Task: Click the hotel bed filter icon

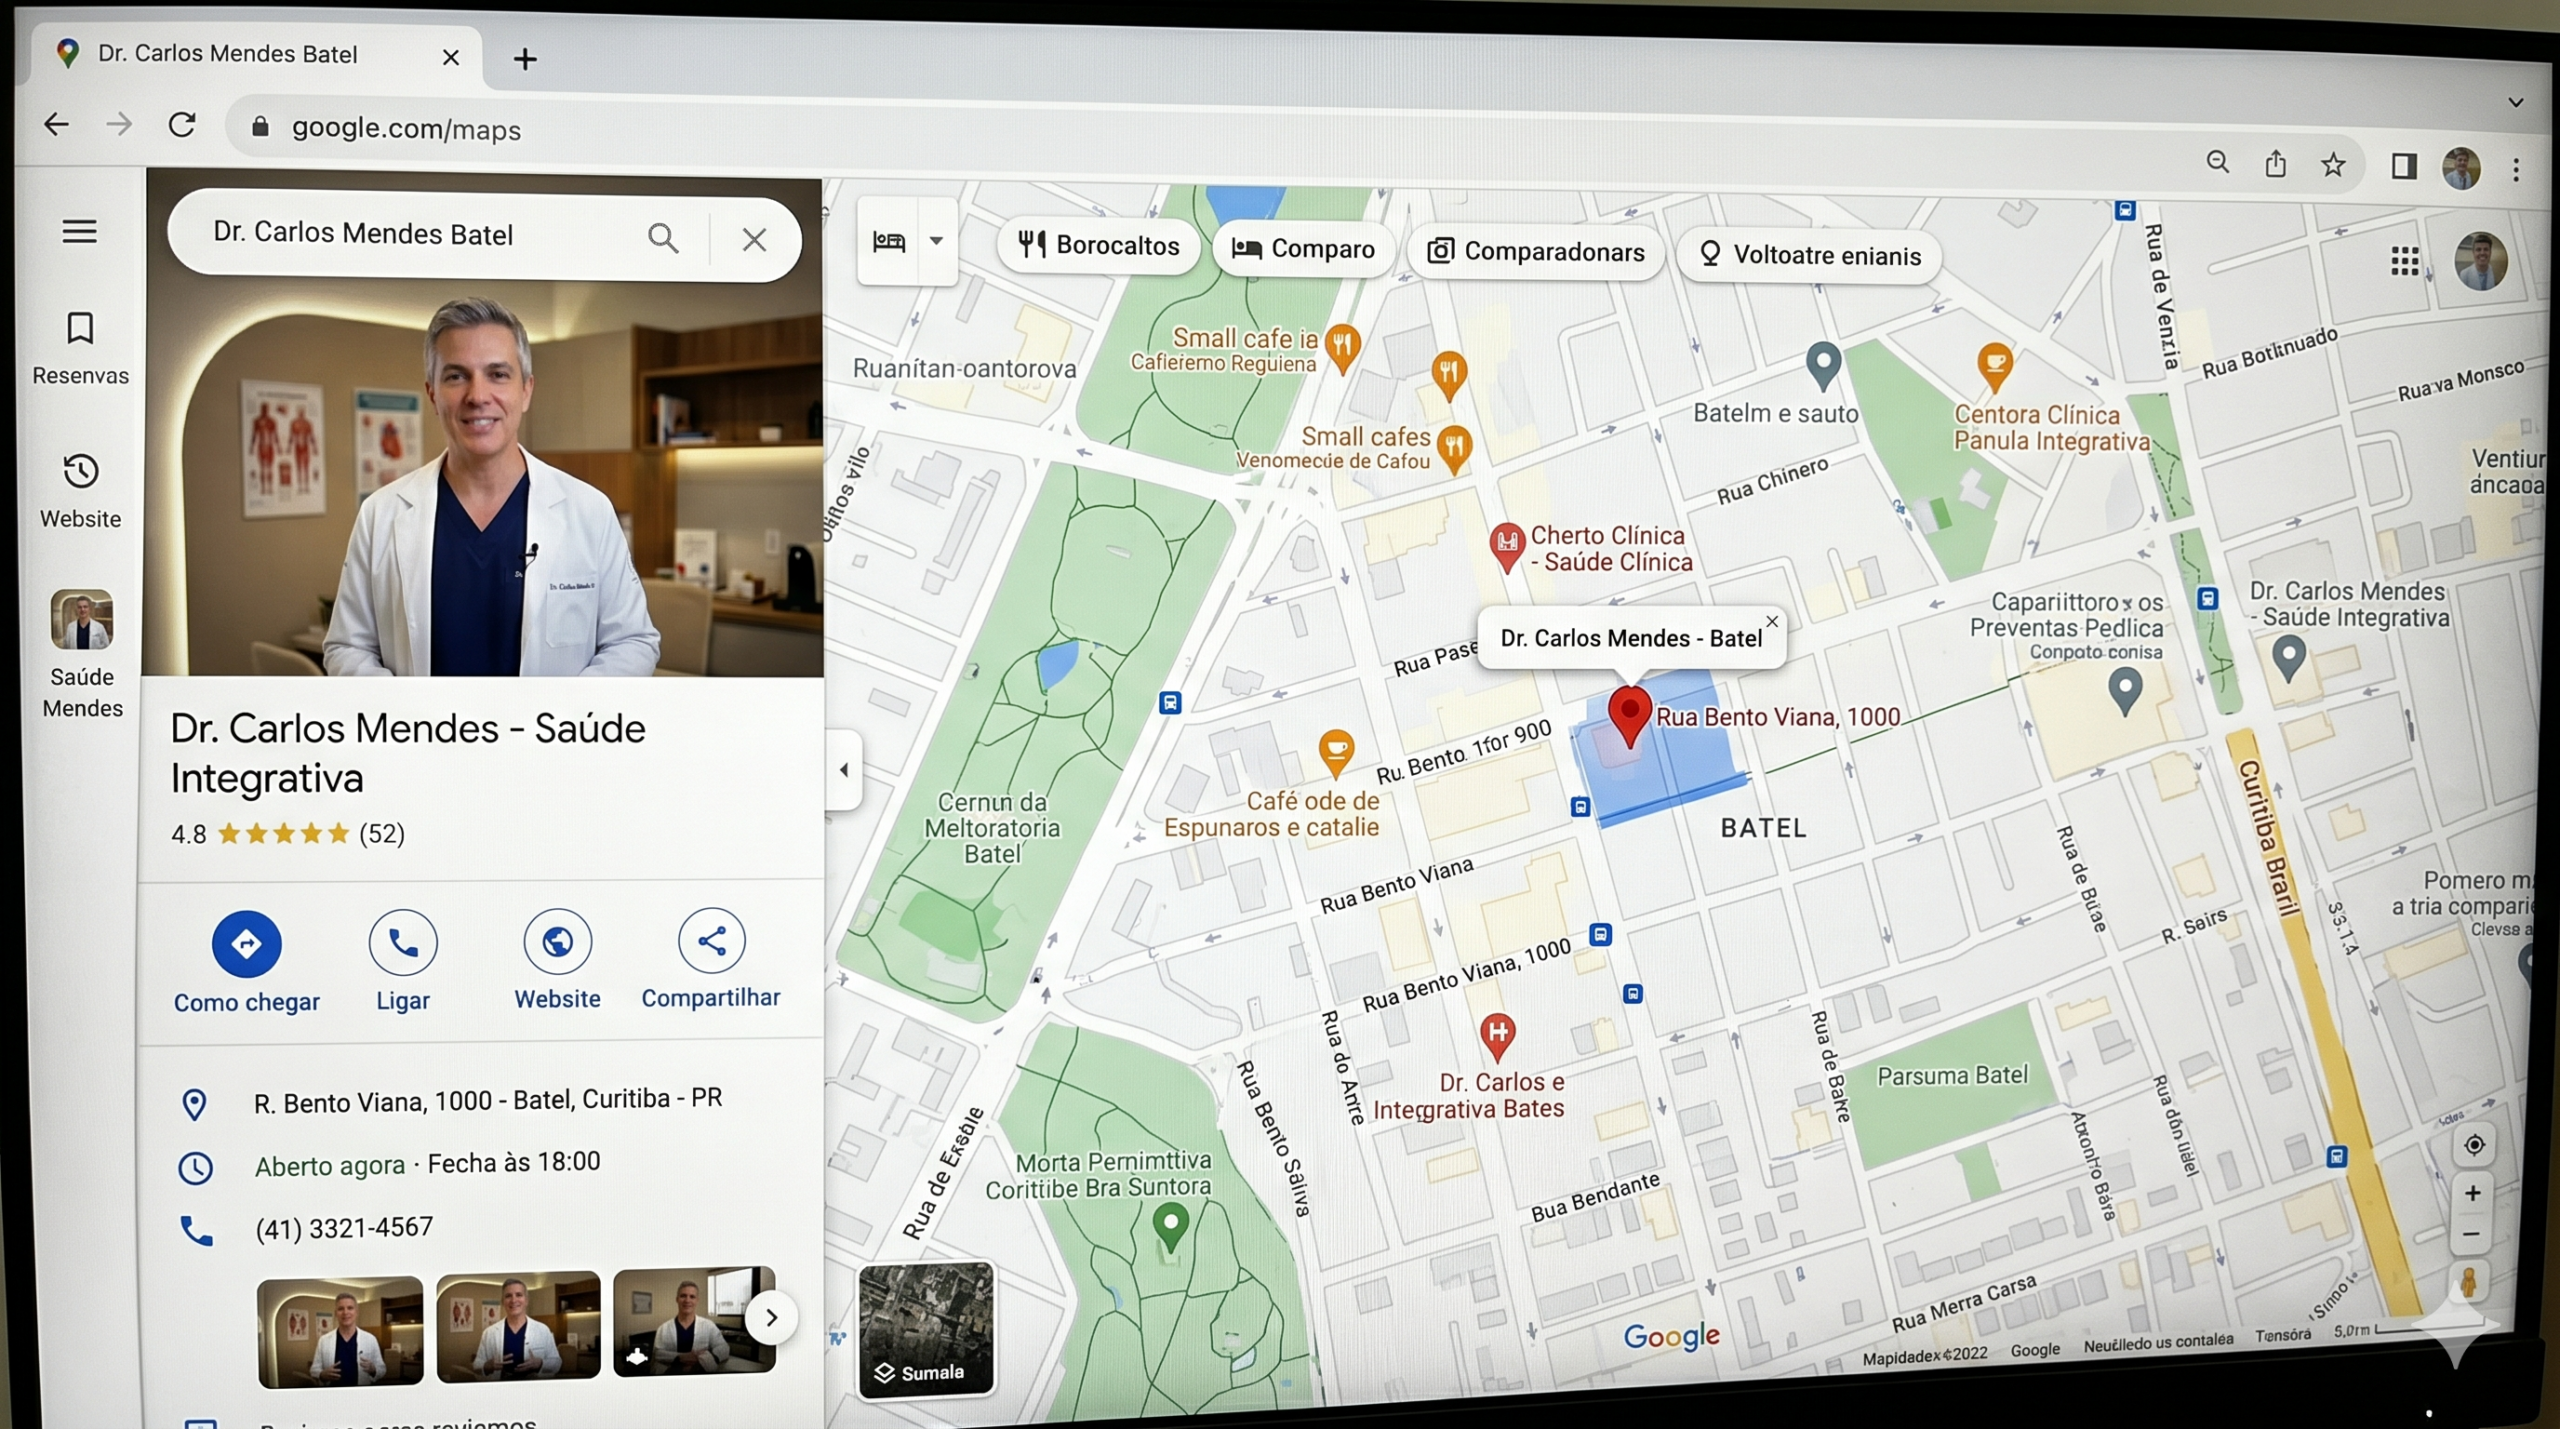Action: [x=888, y=241]
